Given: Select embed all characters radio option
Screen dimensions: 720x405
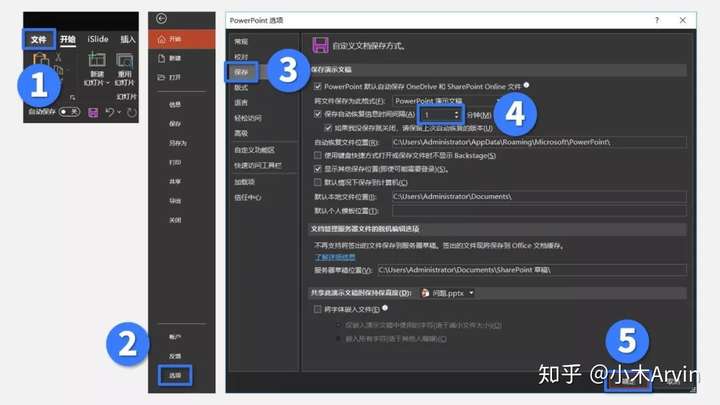Looking at the screenshot, I should click(x=338, y=339).
